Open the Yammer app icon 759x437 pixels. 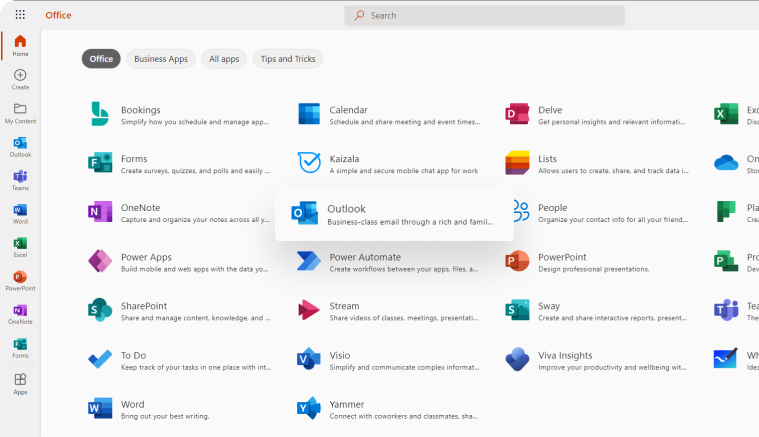309,408
